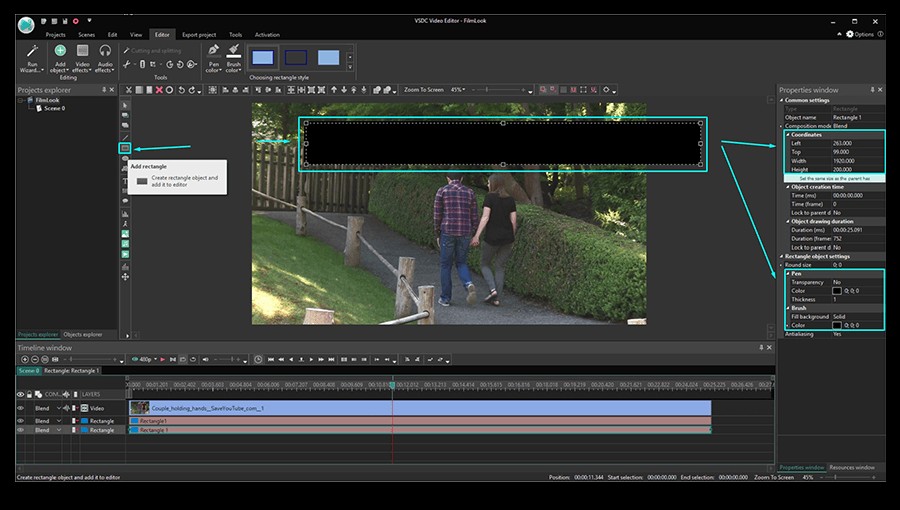This screenshot has height=510, width=900.
Task: Click the Width value field 1920.000
Action: [x=858, y=161]
